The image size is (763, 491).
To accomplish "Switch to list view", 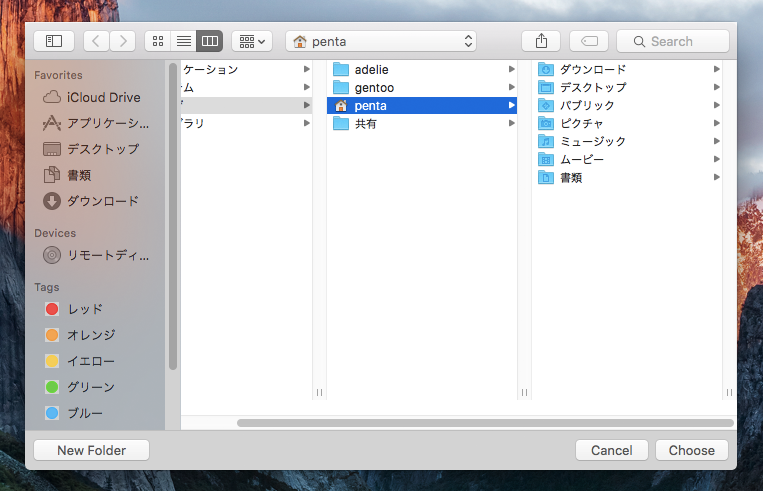I will coord(183,41).
